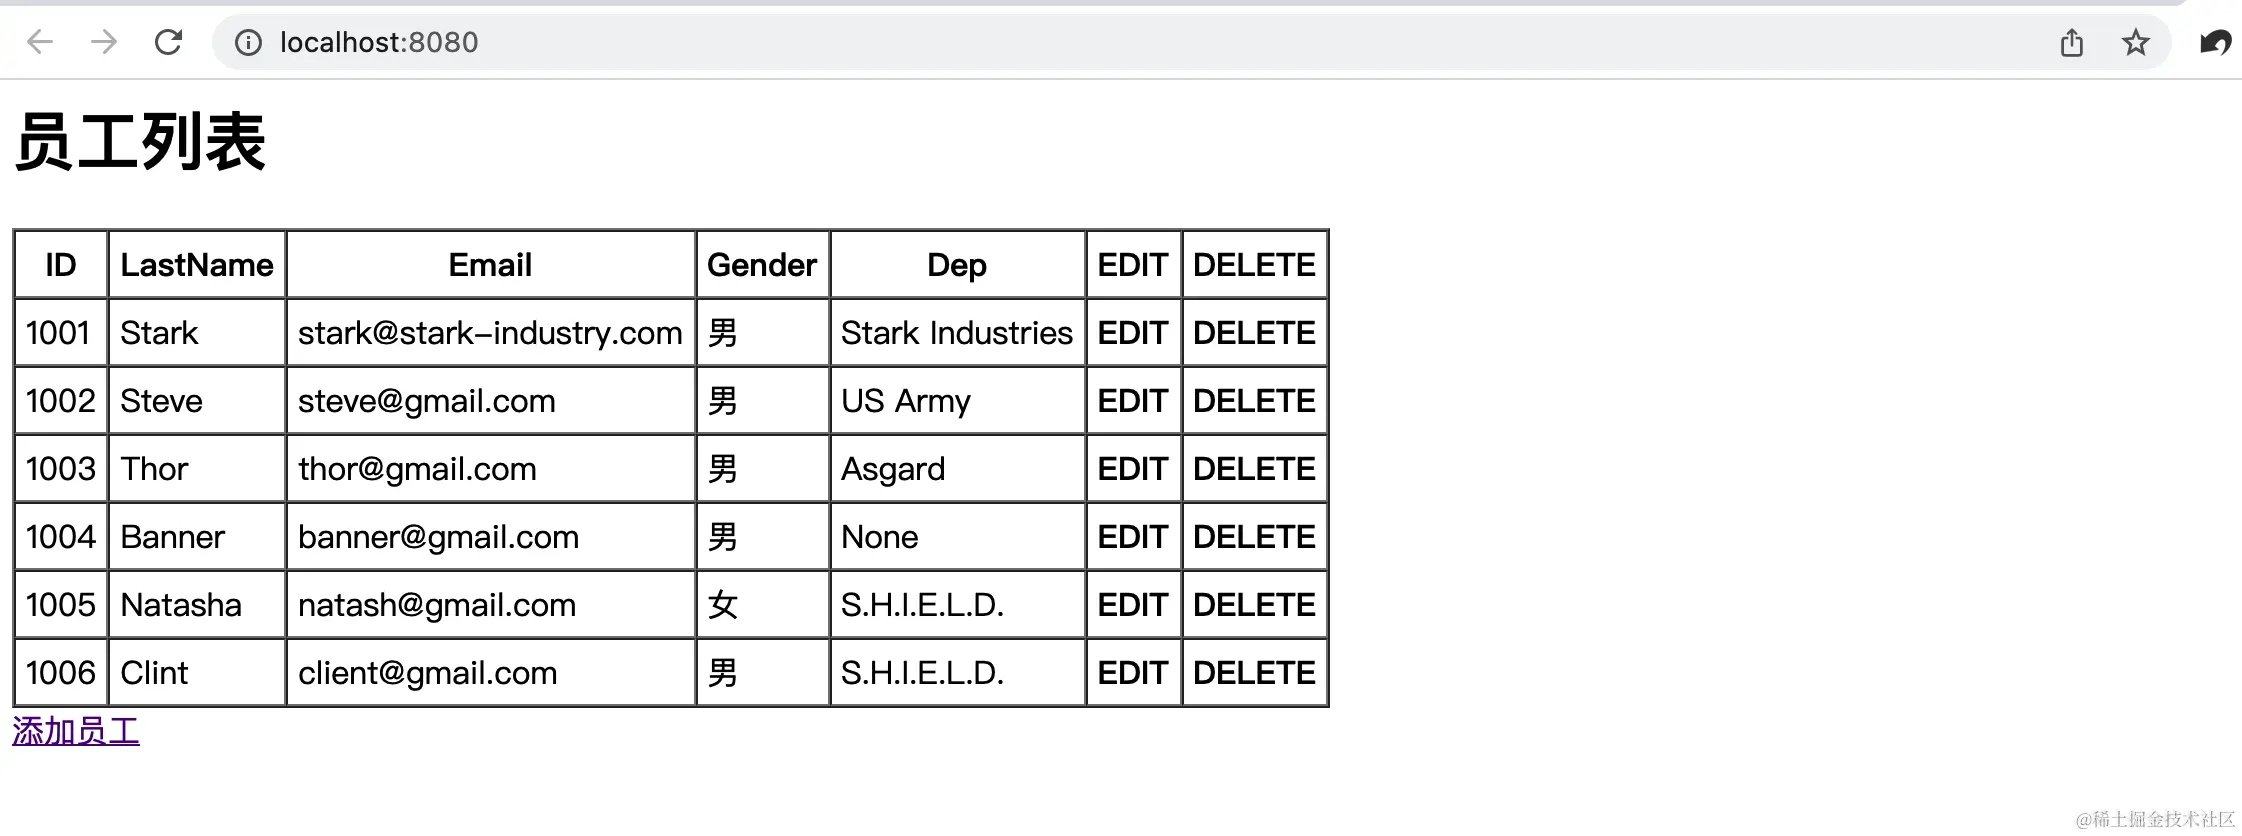Reload the page with refresh icon

click(168, 42)
